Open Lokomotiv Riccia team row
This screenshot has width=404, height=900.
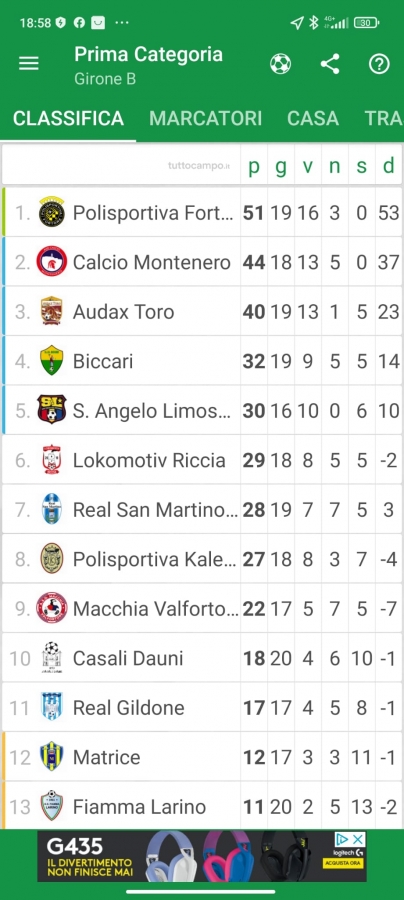(x=202, y=460)
